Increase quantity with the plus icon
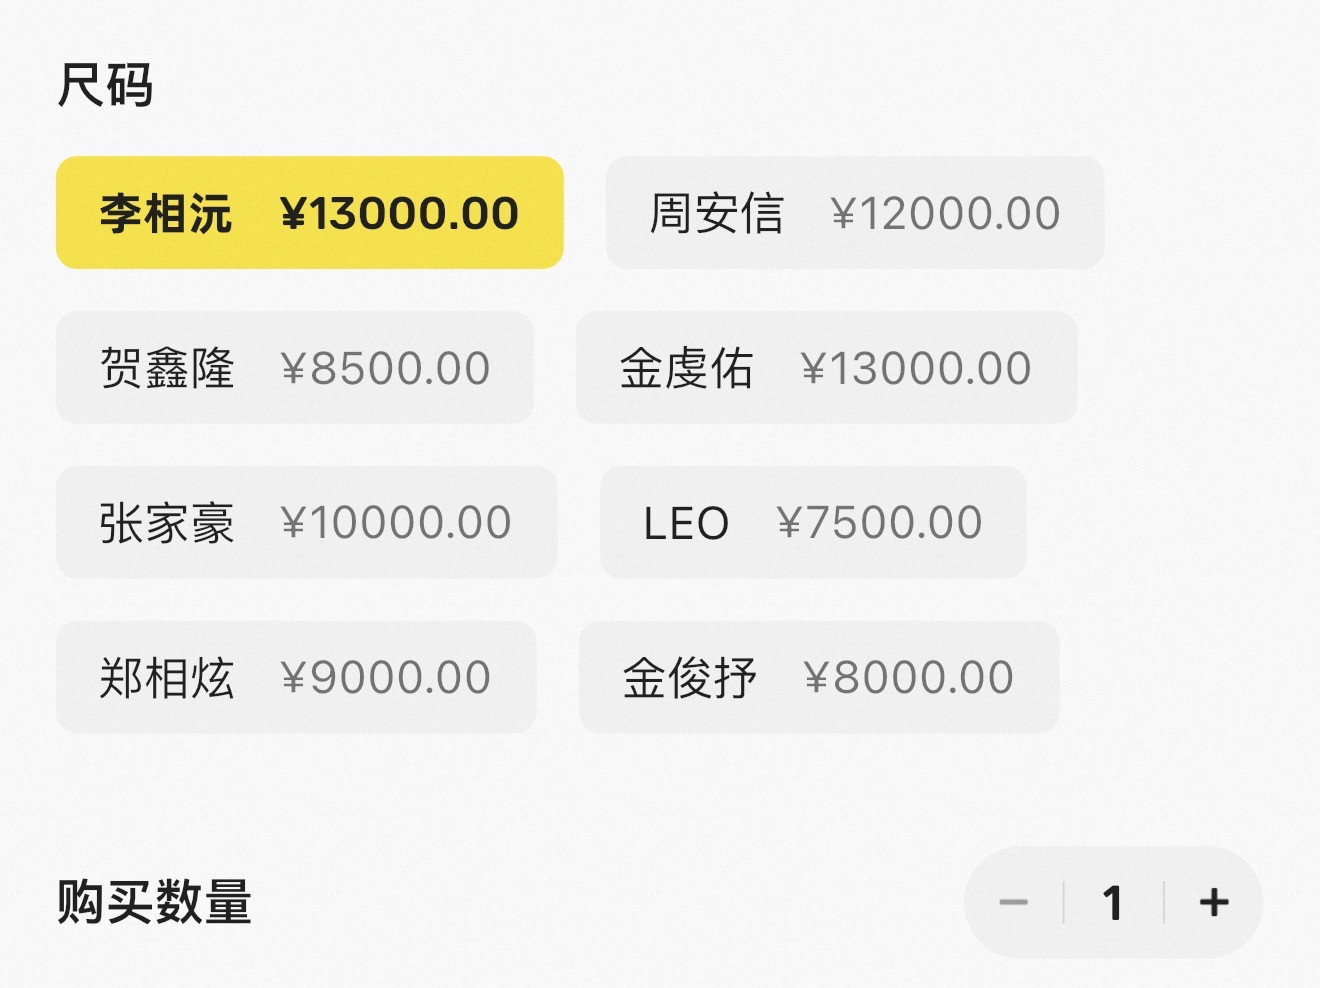This screenshot has height=988, width=1320. tap(1214, 903)
